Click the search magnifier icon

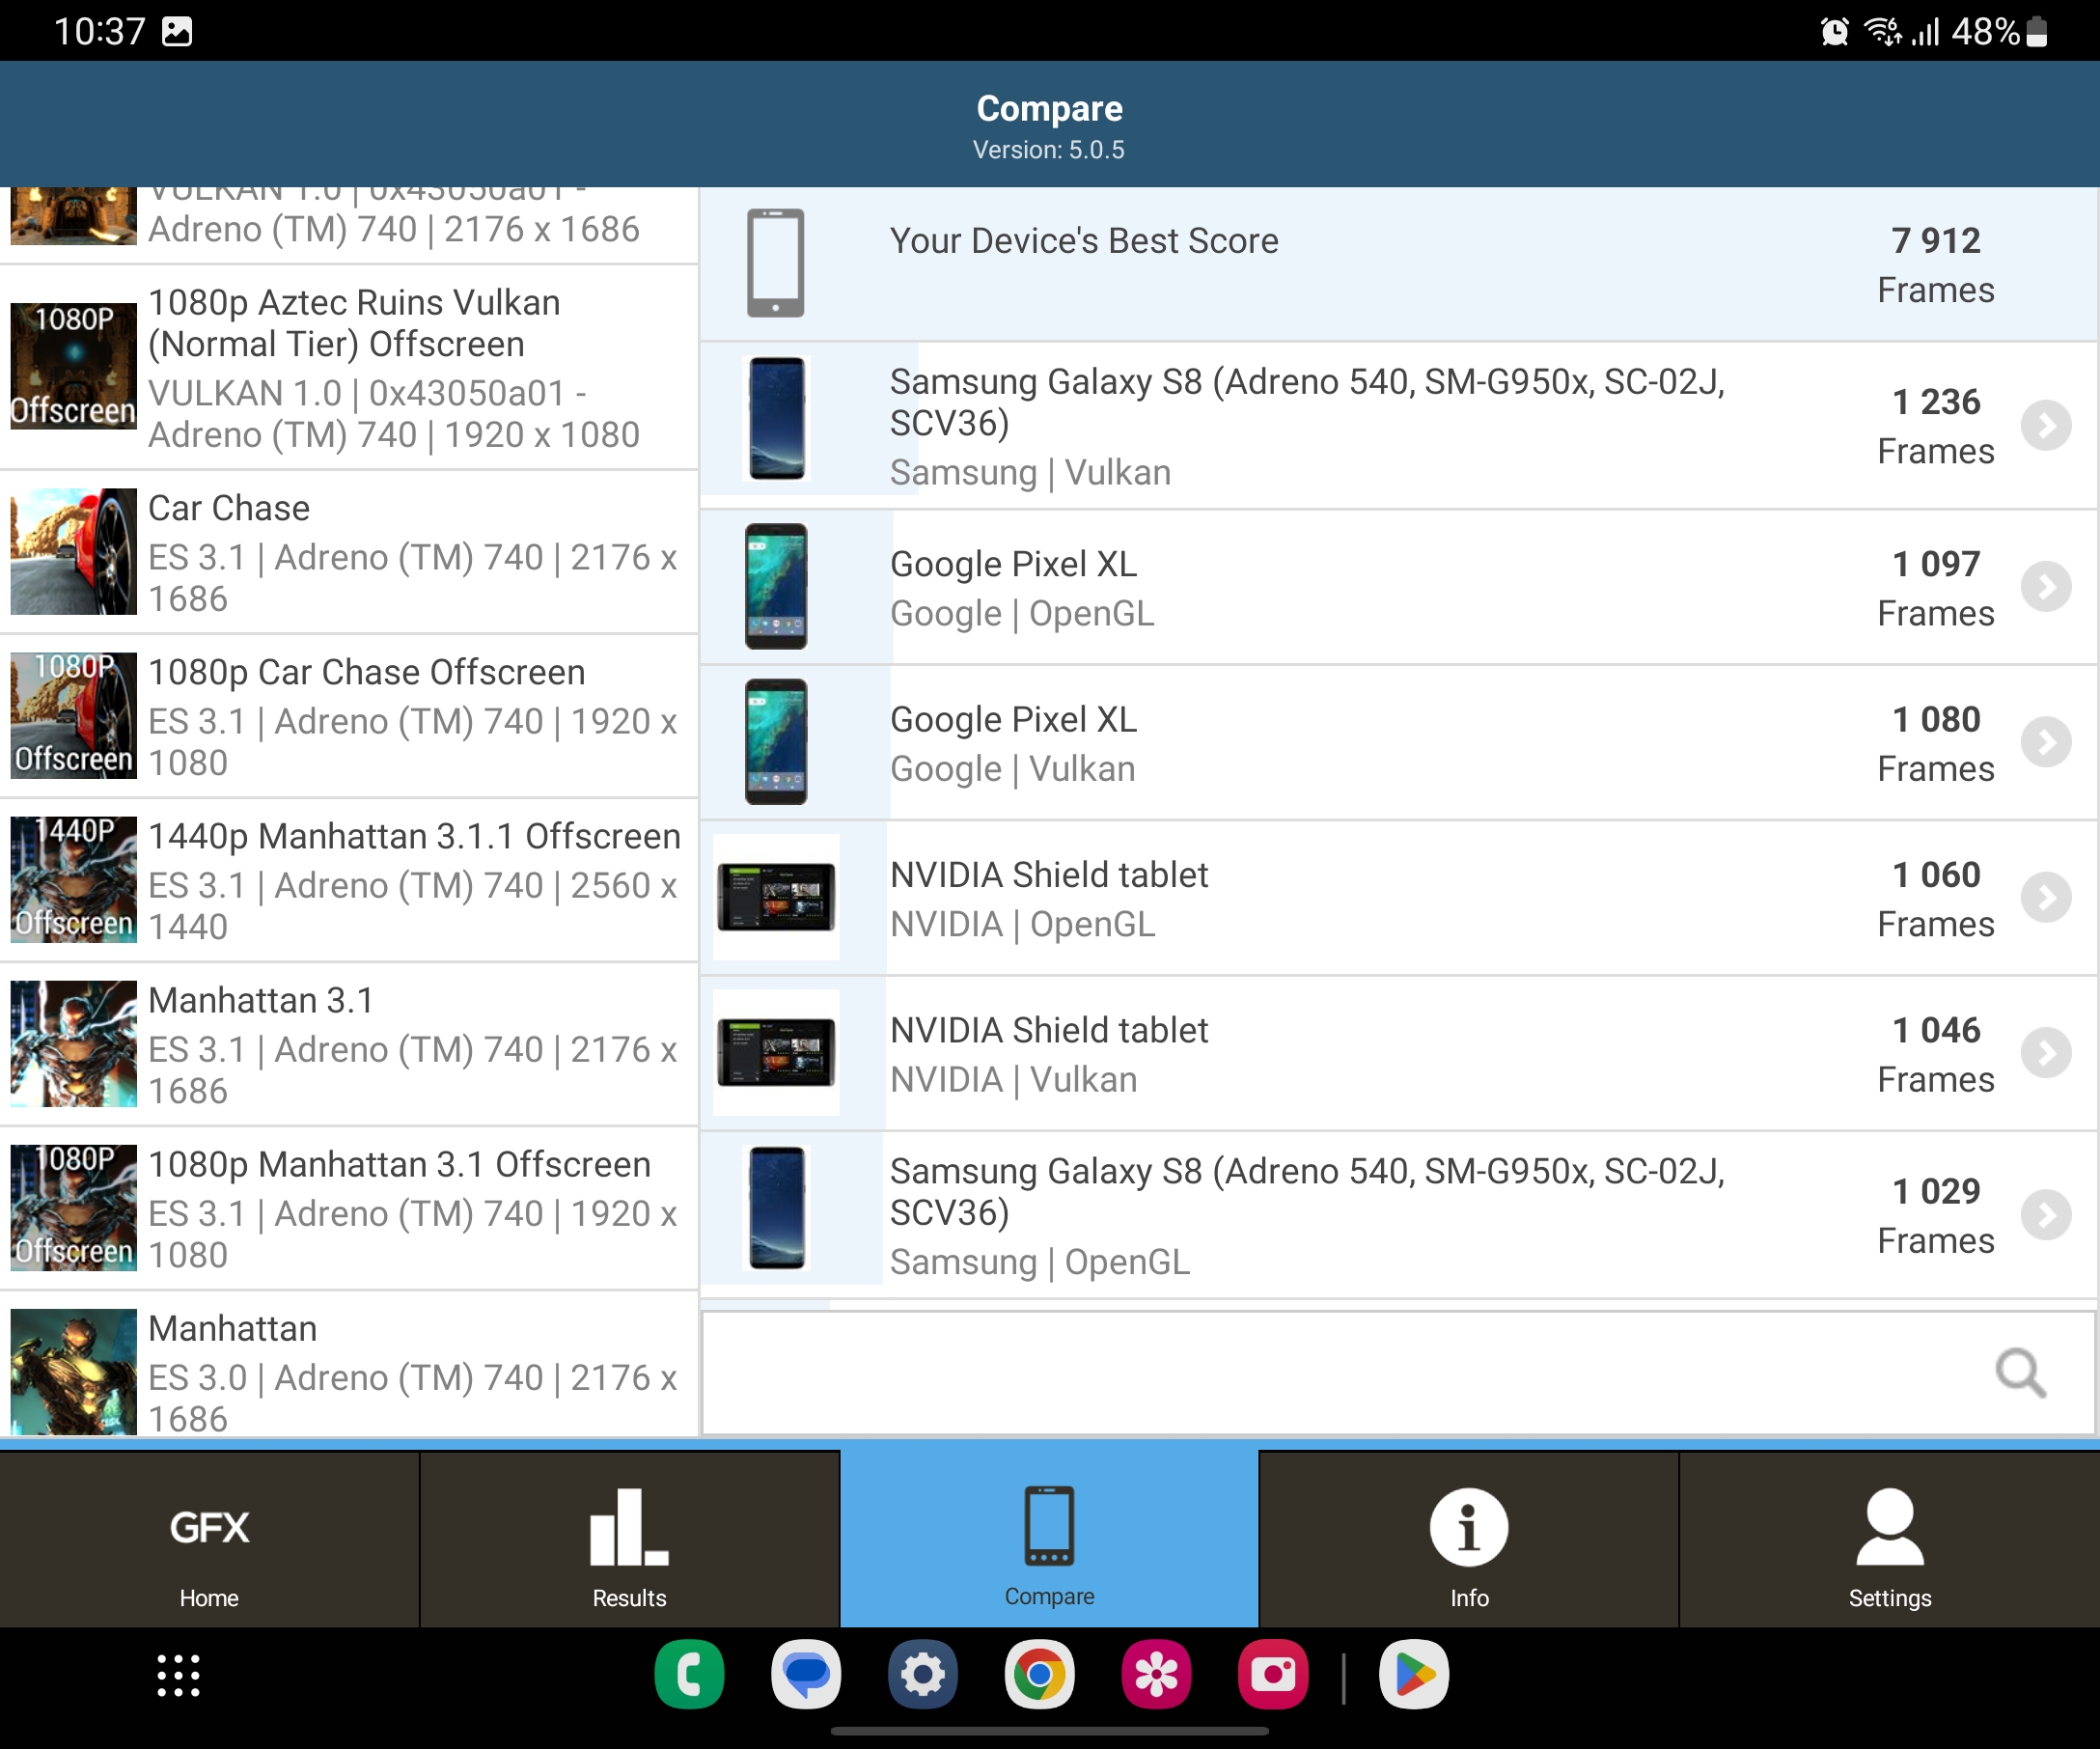tap(2020, 1373)
